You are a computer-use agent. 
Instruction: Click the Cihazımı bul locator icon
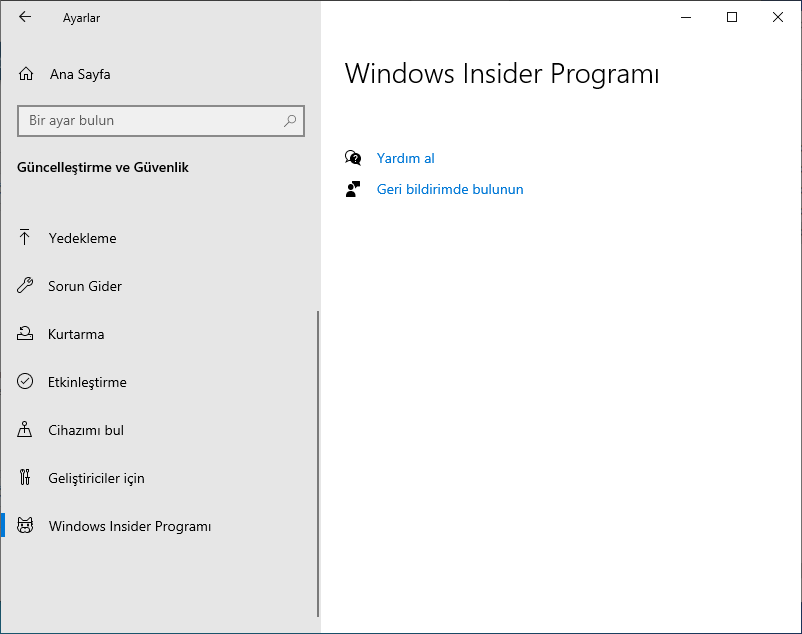[x=25, y=429]
